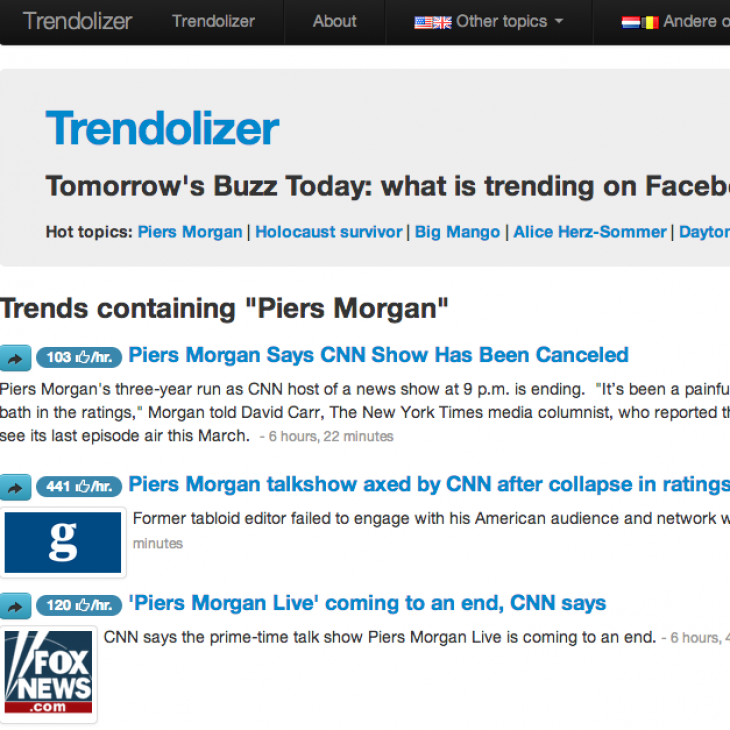Click the 120 likes per hour badge

[79, 606]
